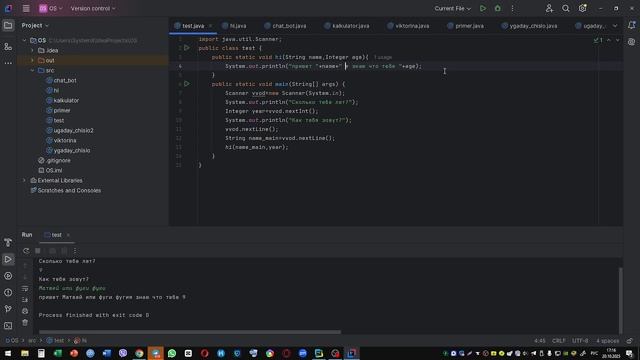The image size is (640, 360).
Task: Open the OS project dropdown
Action: pos(51,8)
